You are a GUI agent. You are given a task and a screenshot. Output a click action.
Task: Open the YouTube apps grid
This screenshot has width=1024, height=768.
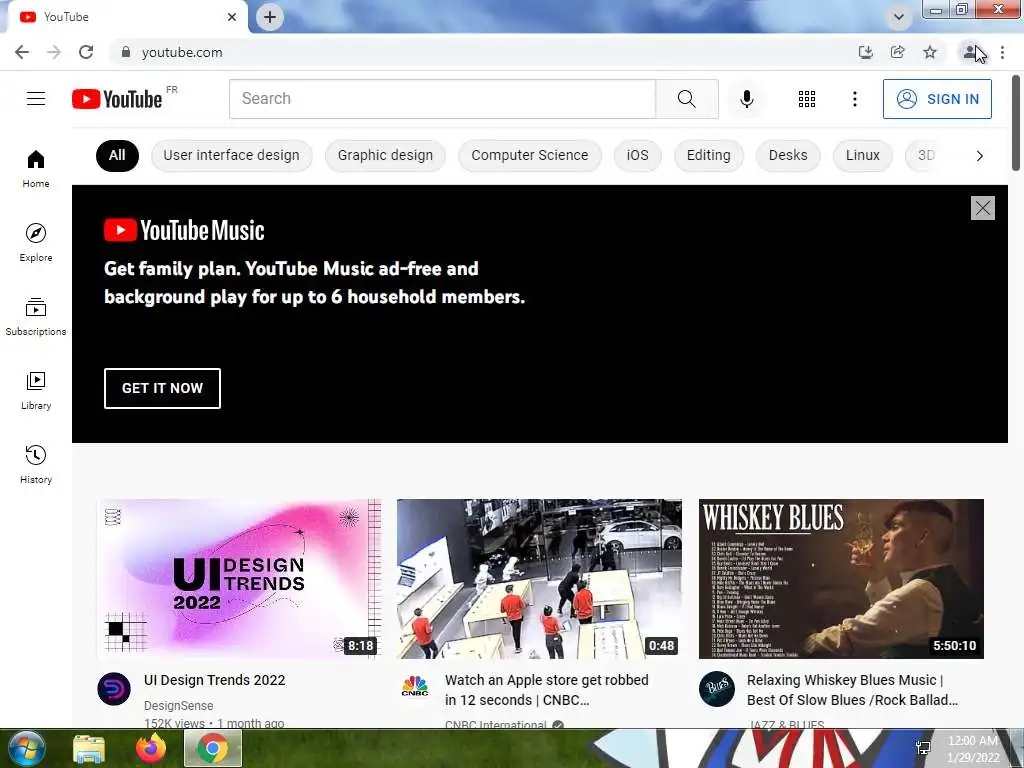tap(807, 99)
